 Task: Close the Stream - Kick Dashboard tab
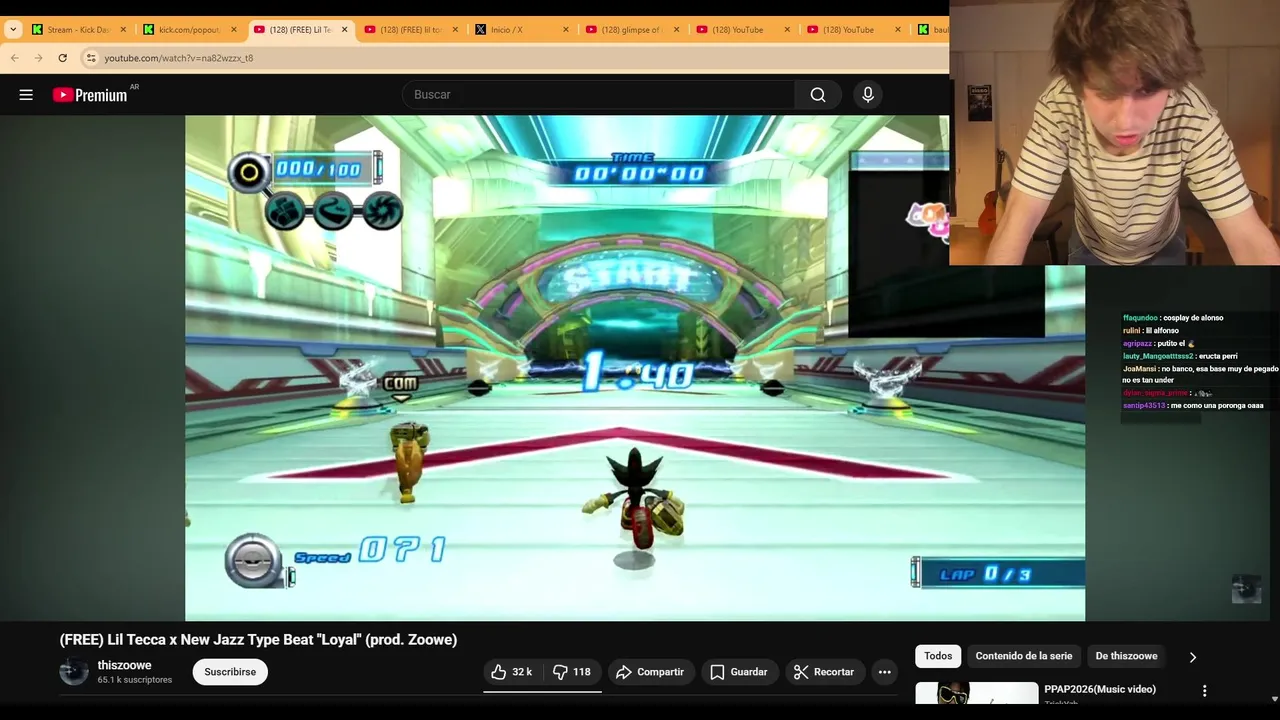(123, 30)
